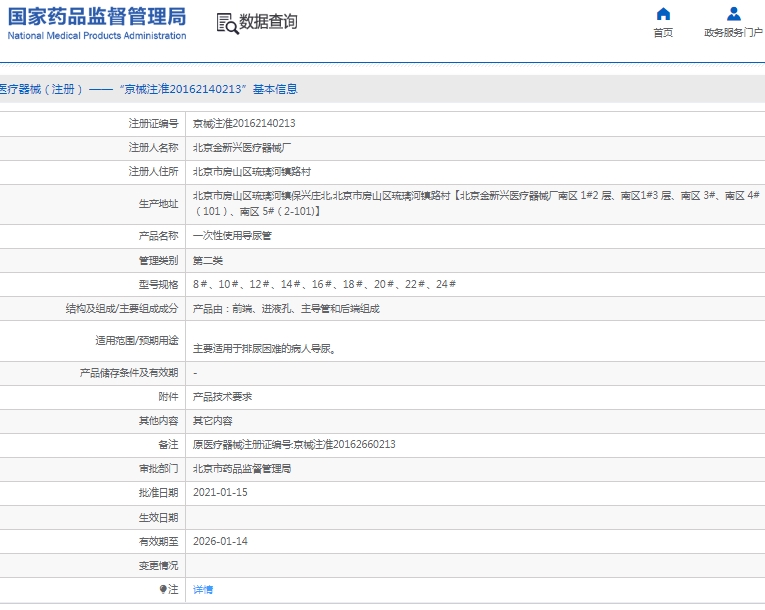Click the expiry date 2026-01-14
This screenshot has height=610, width=765.
coord(220,541)
